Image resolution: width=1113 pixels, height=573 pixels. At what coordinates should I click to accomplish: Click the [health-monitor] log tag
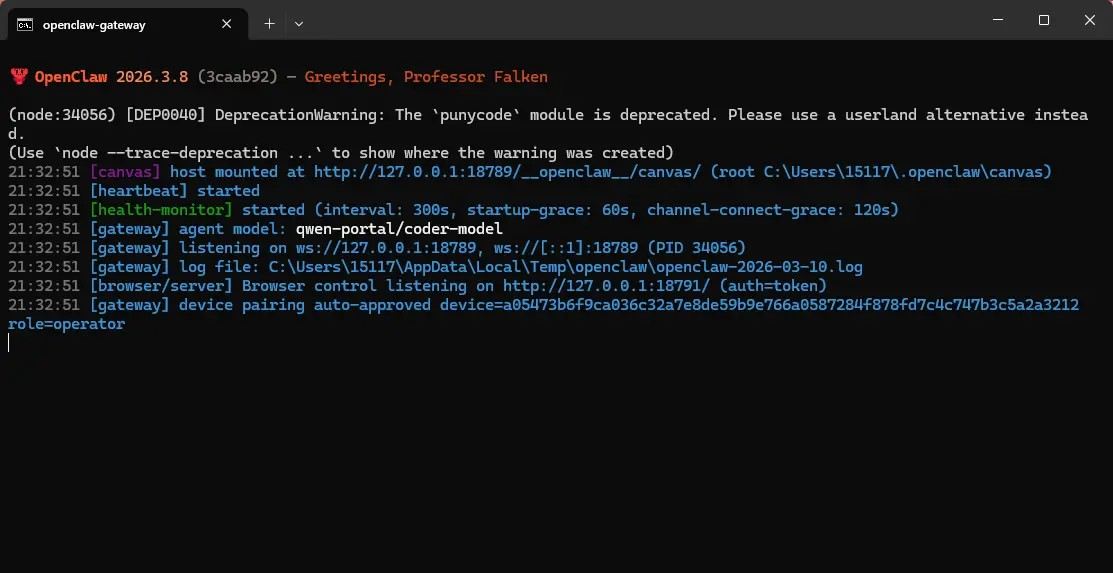[x=161, y=210]
